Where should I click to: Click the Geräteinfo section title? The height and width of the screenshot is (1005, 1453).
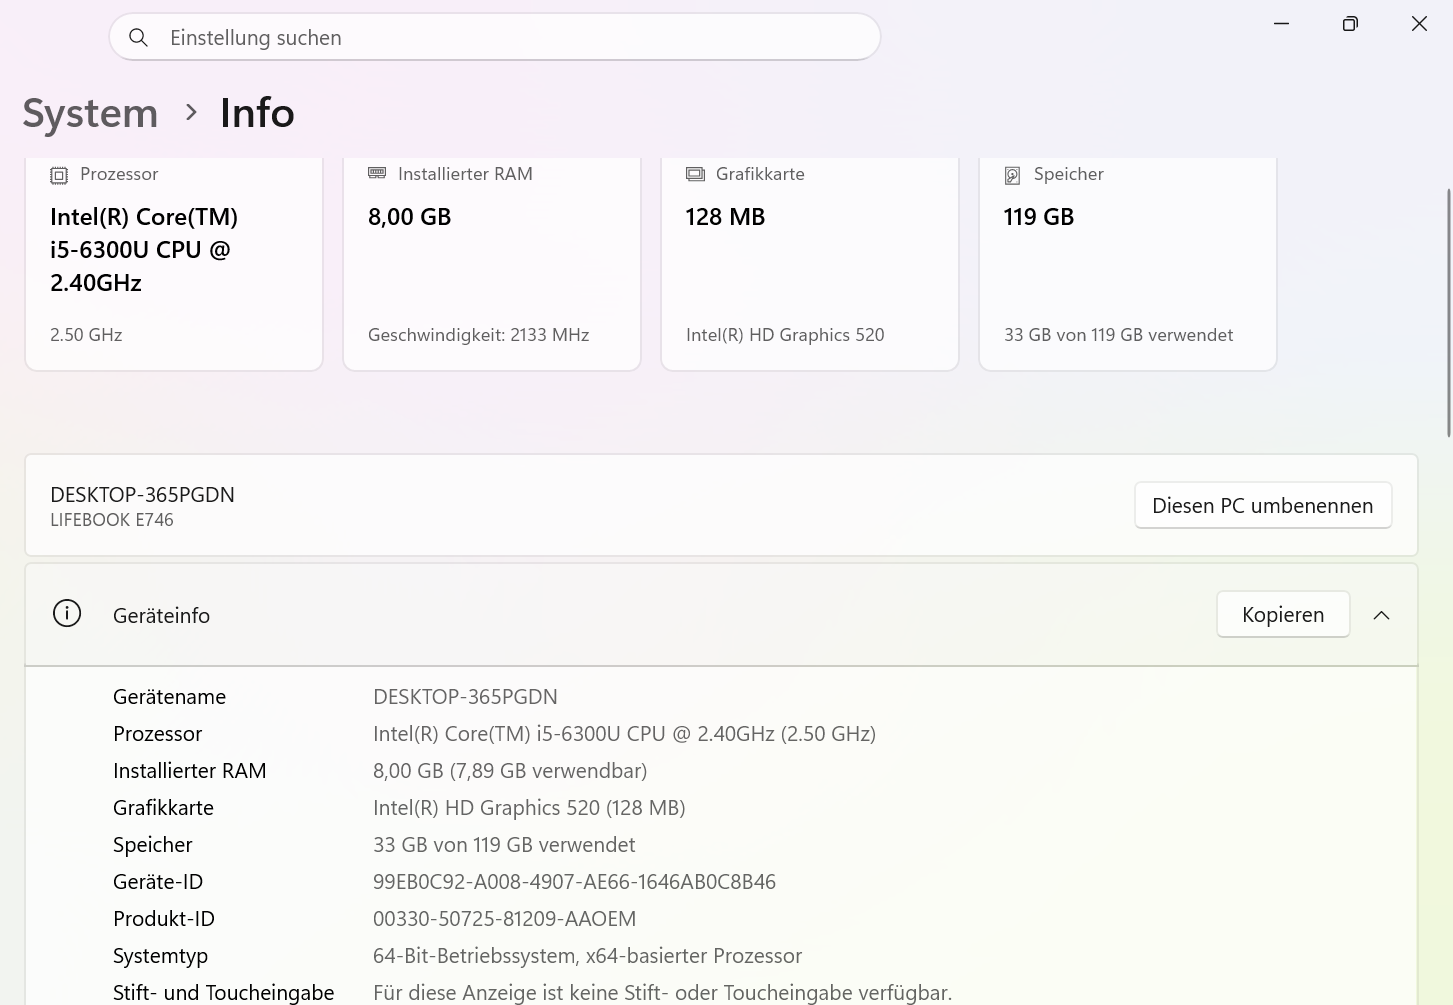pos(161,616)
